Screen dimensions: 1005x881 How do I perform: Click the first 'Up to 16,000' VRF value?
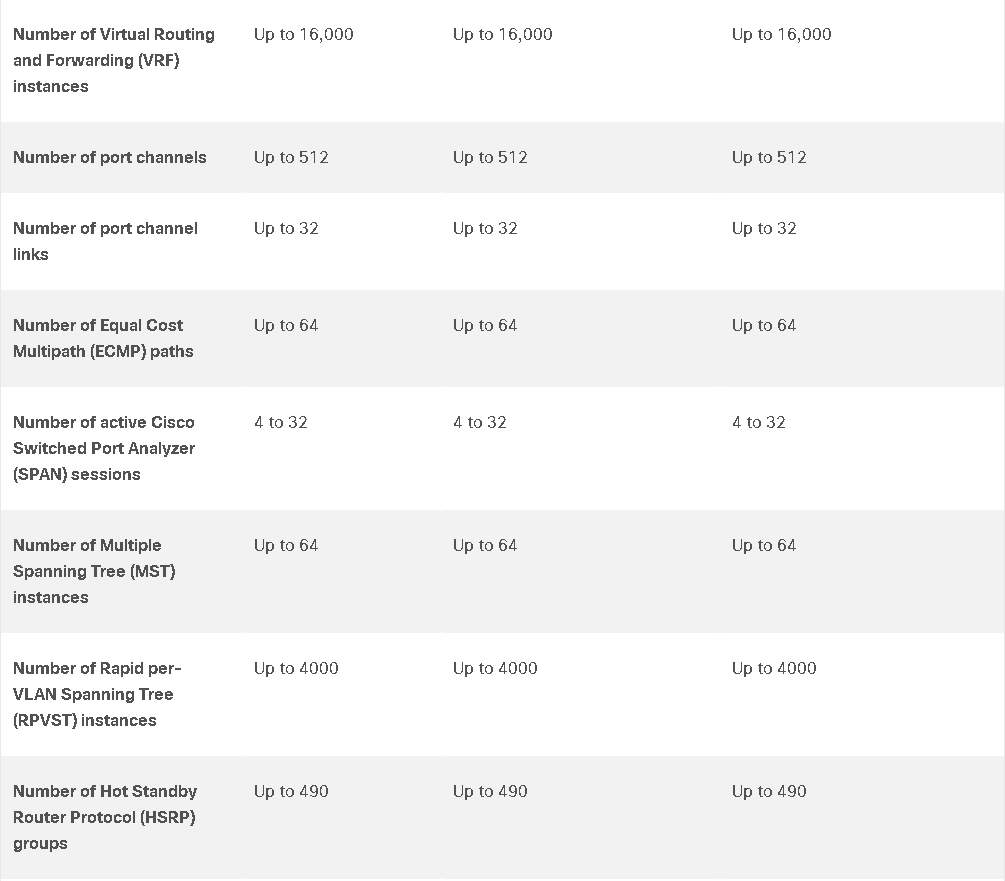(x=304, y=35)
